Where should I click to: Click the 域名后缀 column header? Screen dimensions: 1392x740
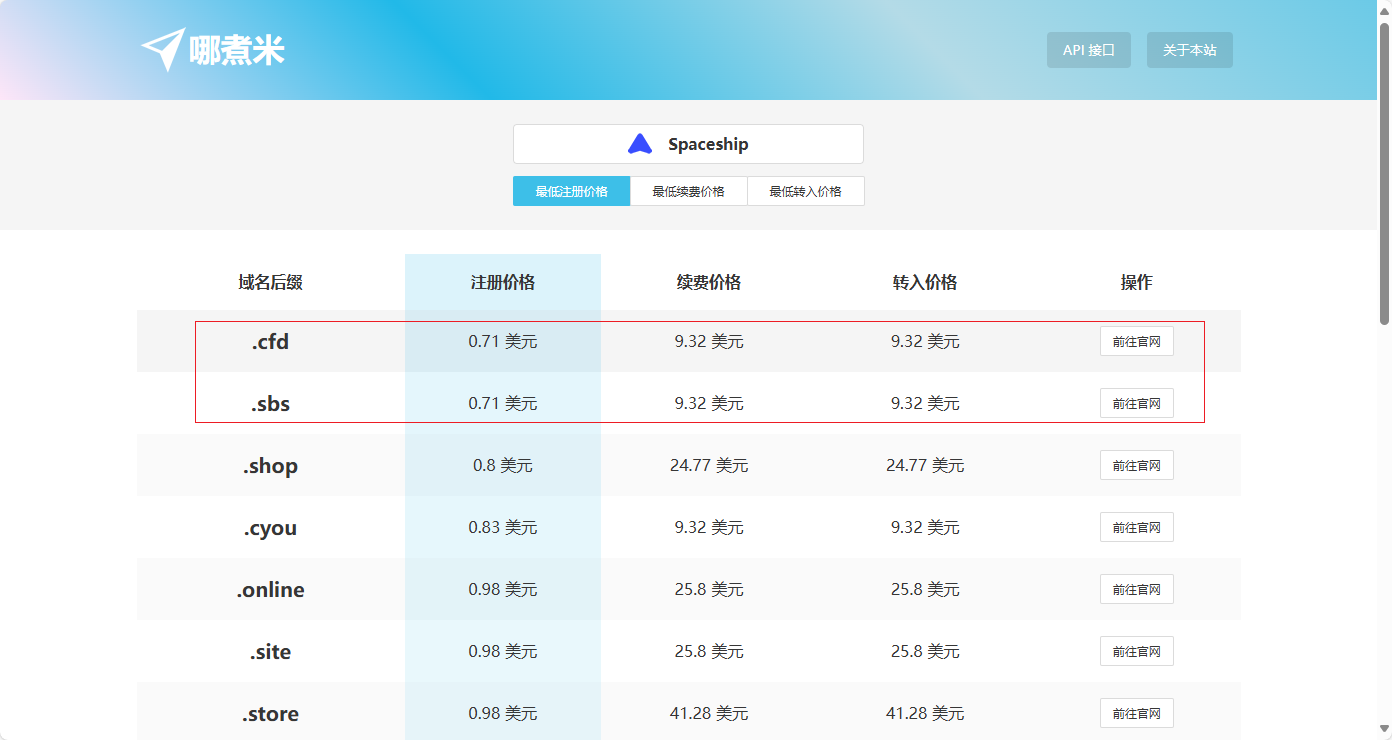coord(270,282)
